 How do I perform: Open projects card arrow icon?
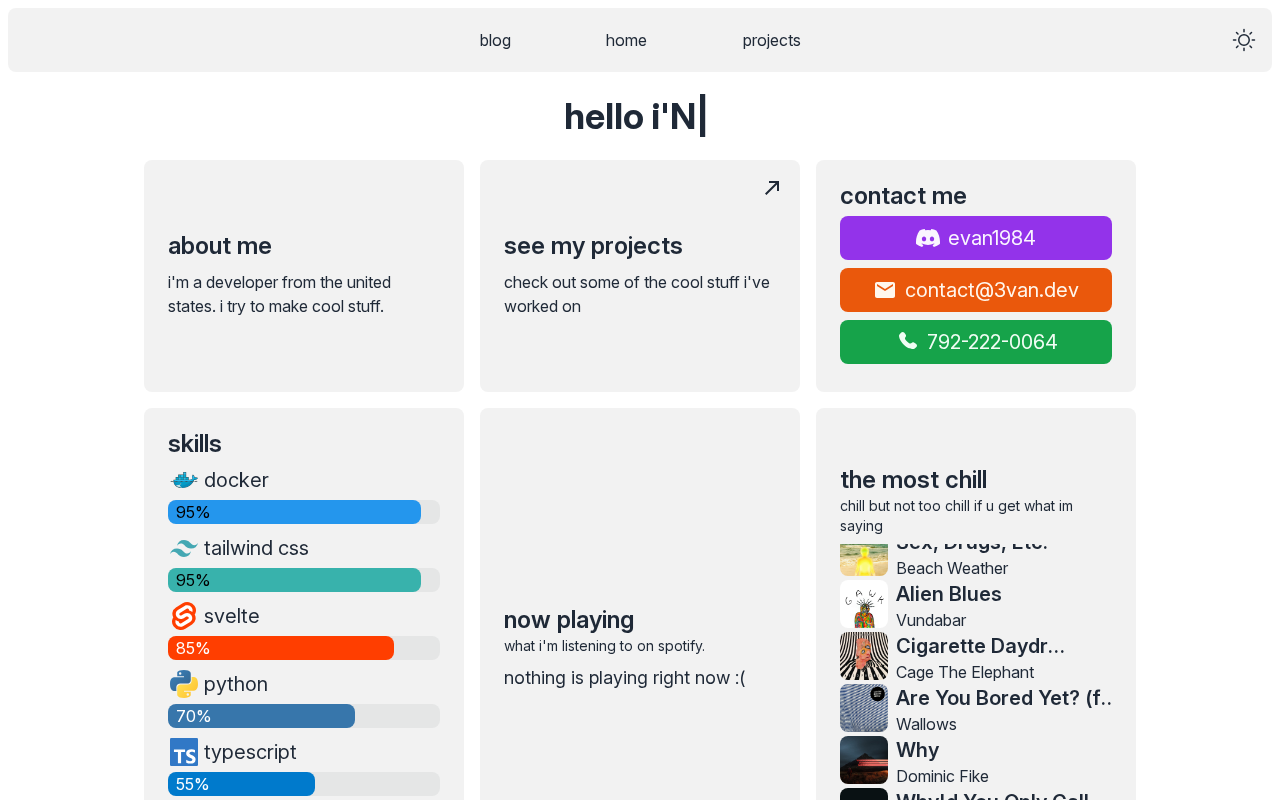tap(772, 188)
